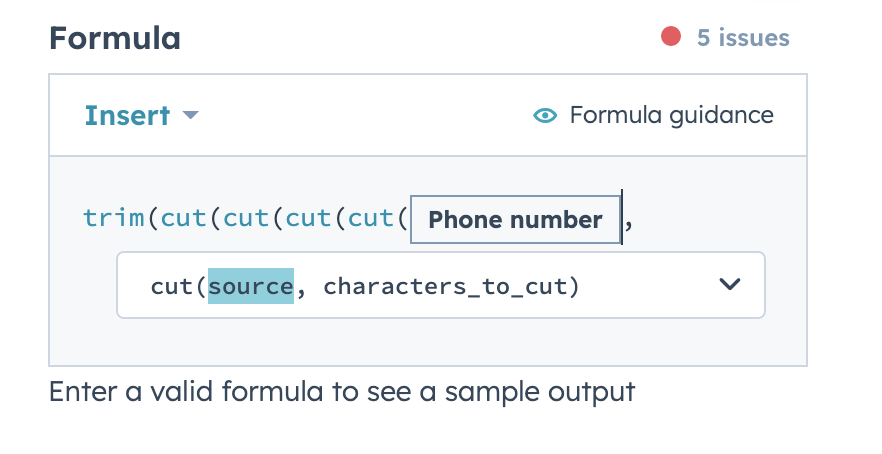Select the Phone number property token

point(515,220)
